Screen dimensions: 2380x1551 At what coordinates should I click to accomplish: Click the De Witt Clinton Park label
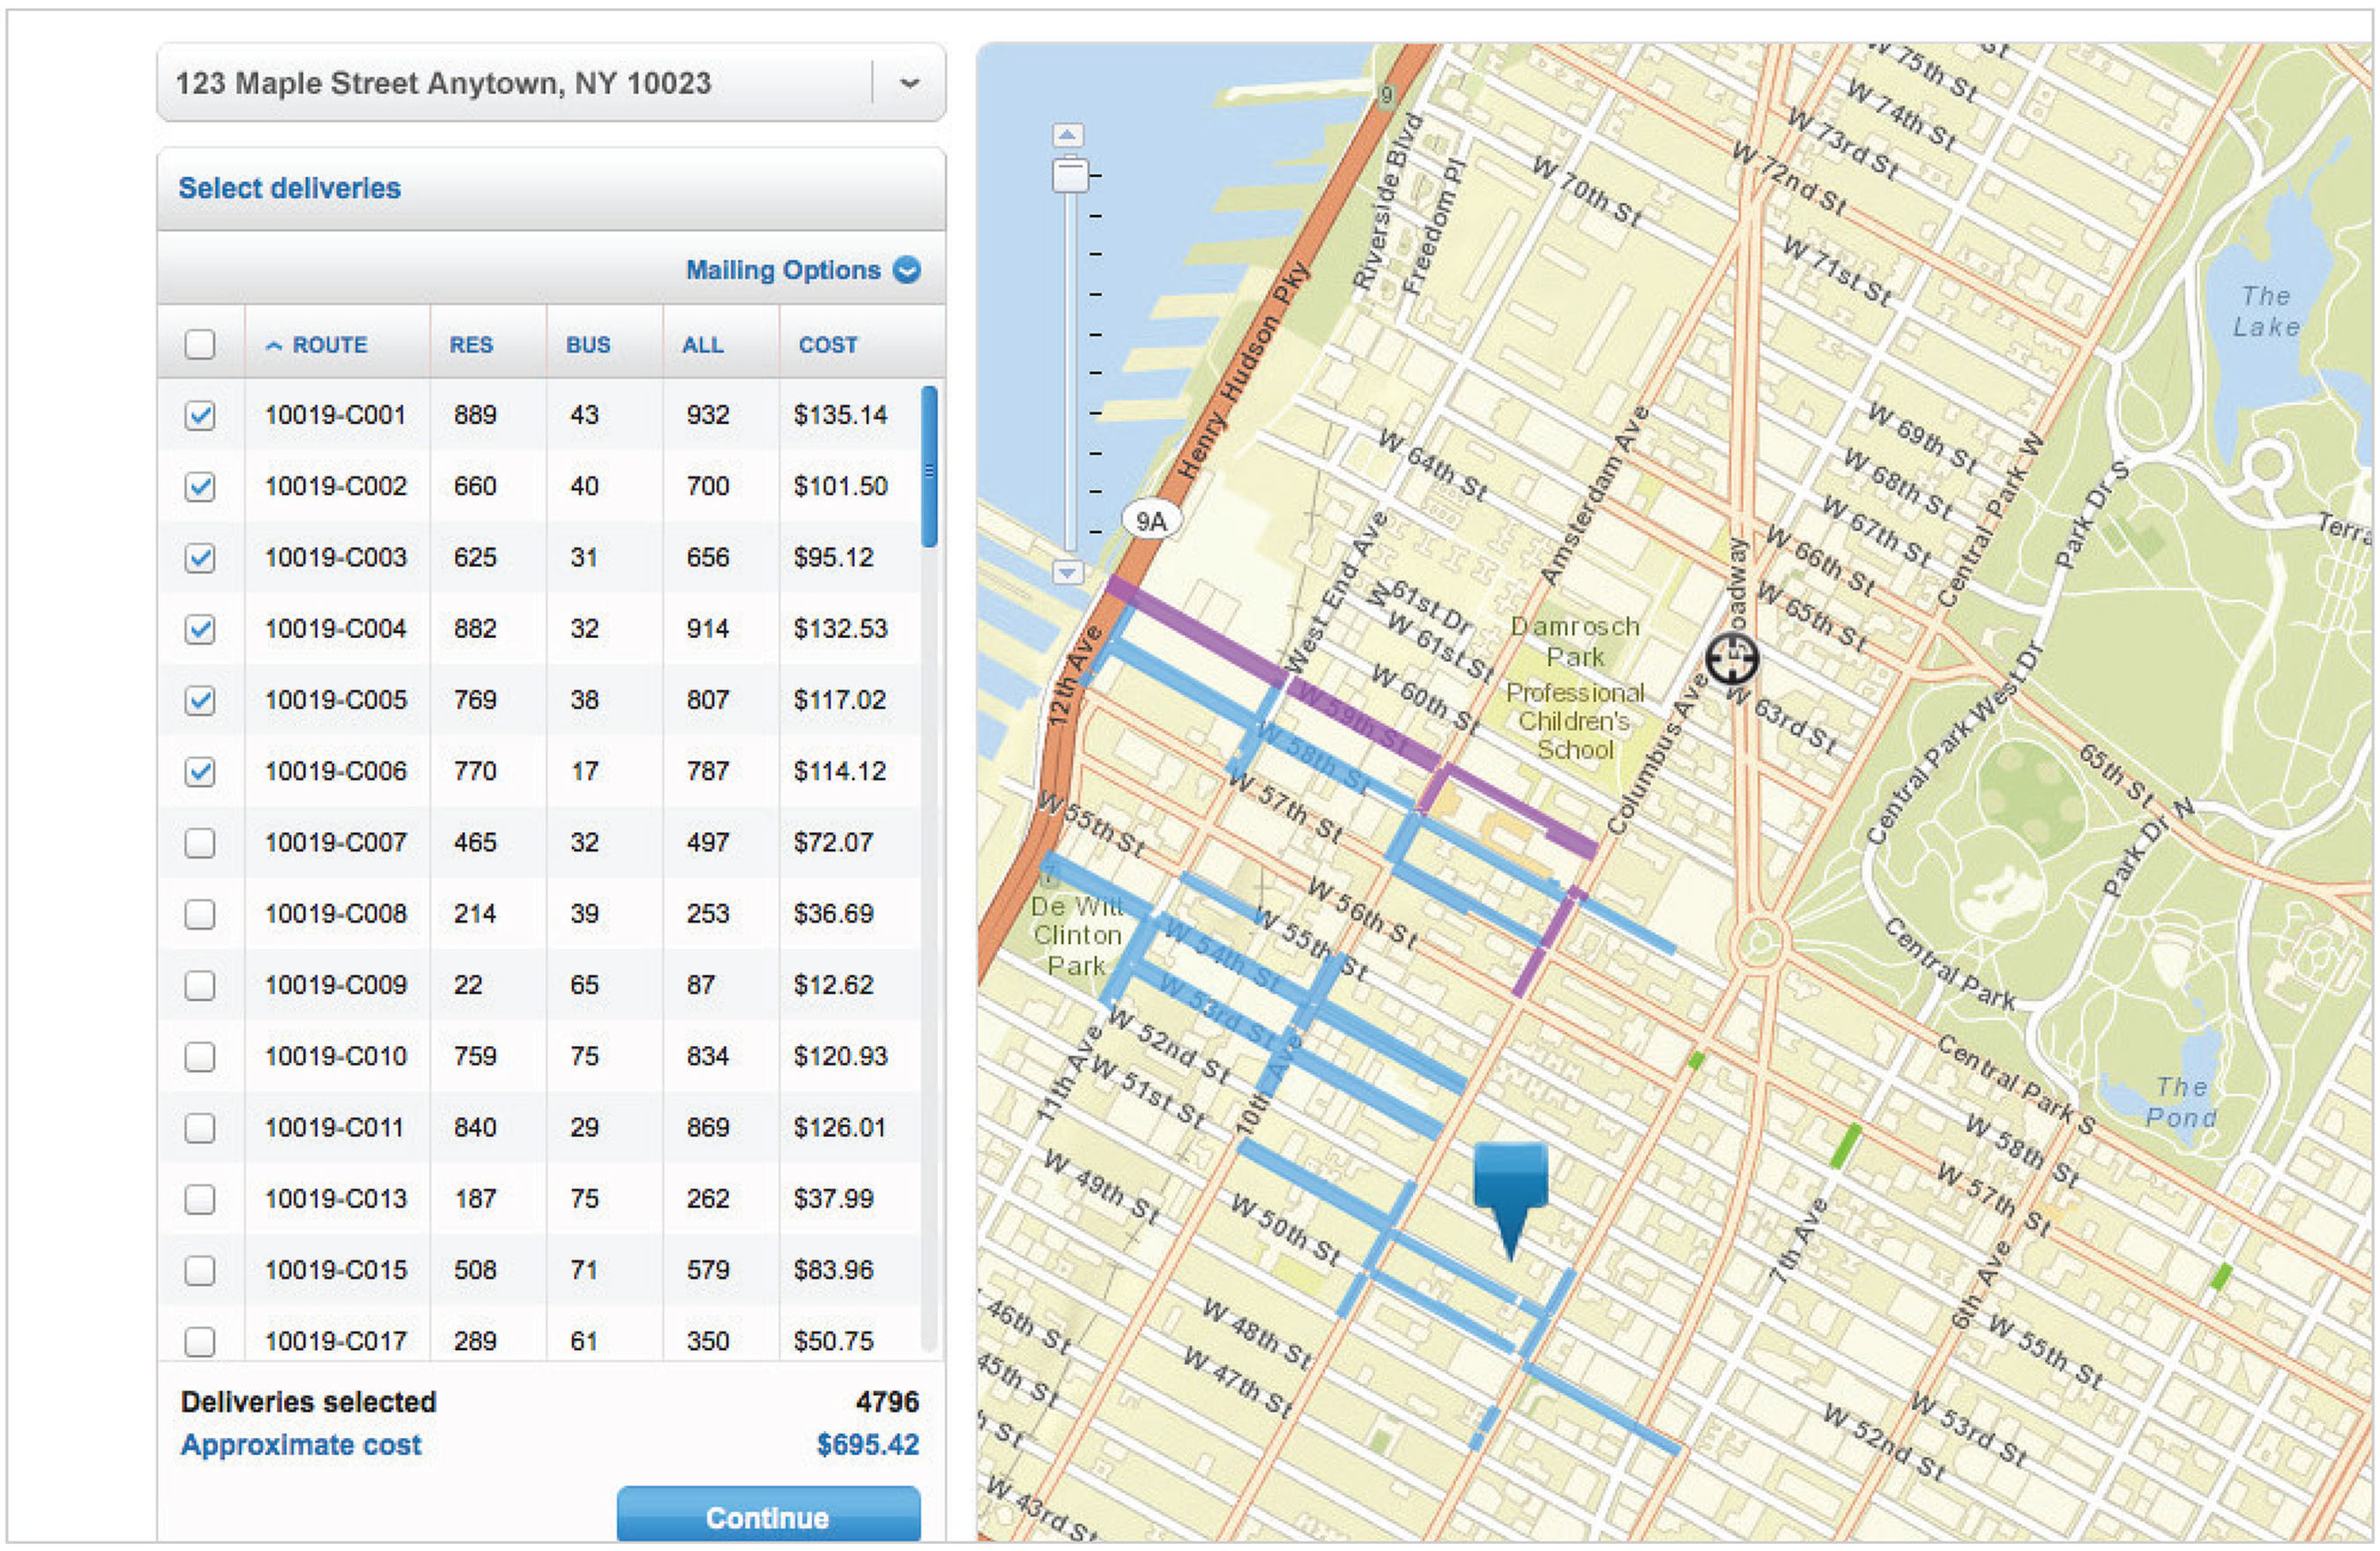(x=1076, y=936)
